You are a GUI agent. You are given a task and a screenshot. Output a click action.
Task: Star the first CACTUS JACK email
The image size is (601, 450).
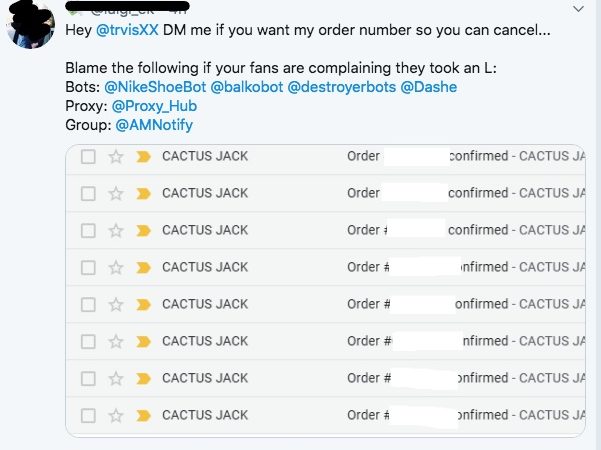pos(115,156)
